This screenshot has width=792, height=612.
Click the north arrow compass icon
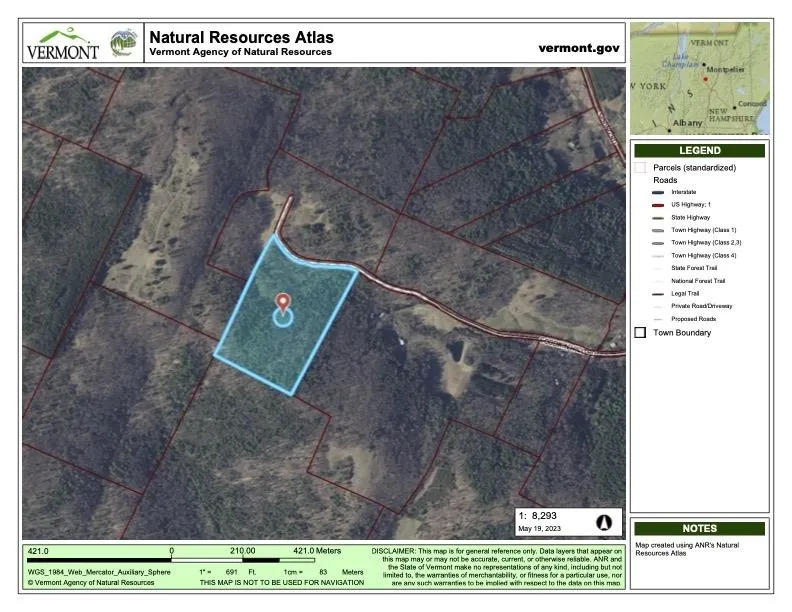tap(604, 522)
